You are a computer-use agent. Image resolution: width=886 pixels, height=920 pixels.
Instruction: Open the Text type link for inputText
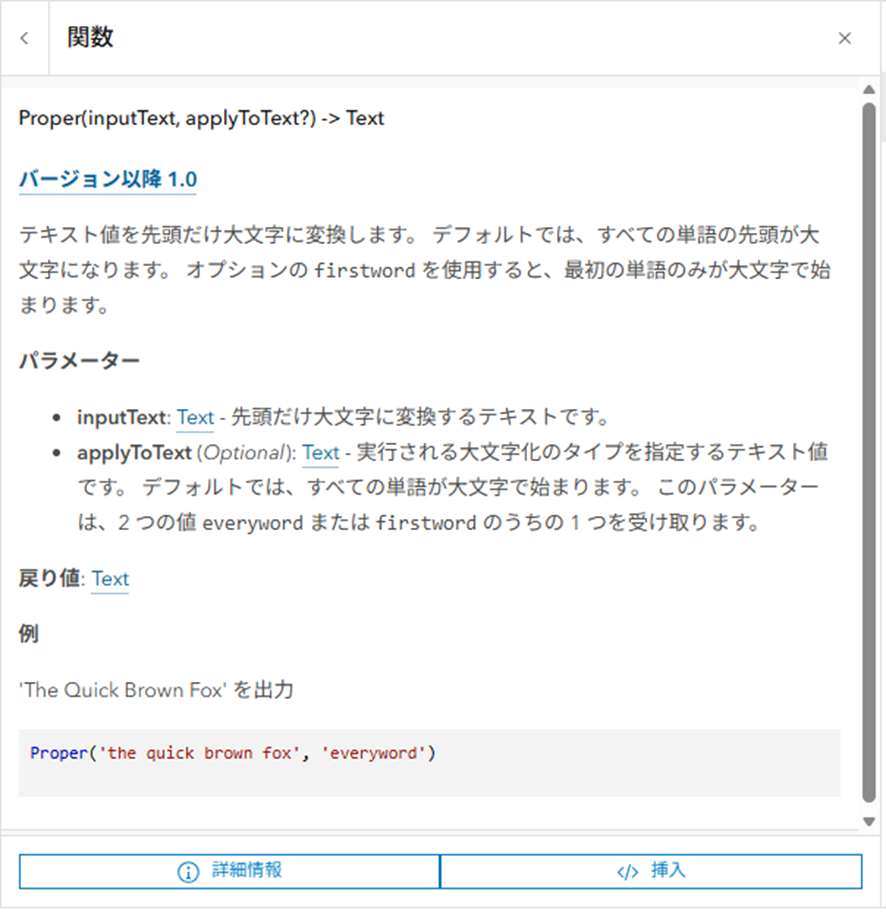pos(196,417)
